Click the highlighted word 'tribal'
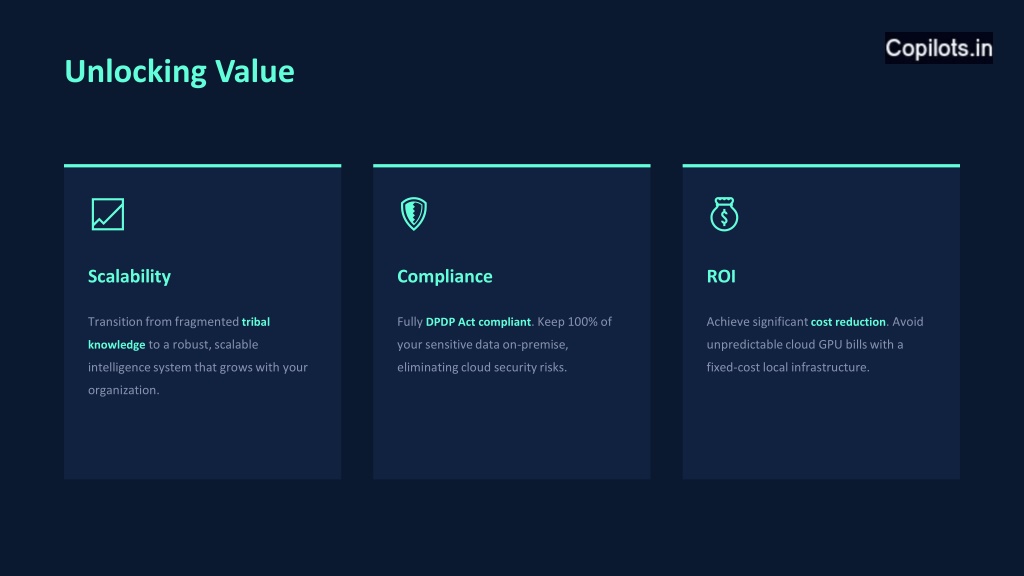The width and height of the screenshot is (1024, 576). tap(256, 322)
